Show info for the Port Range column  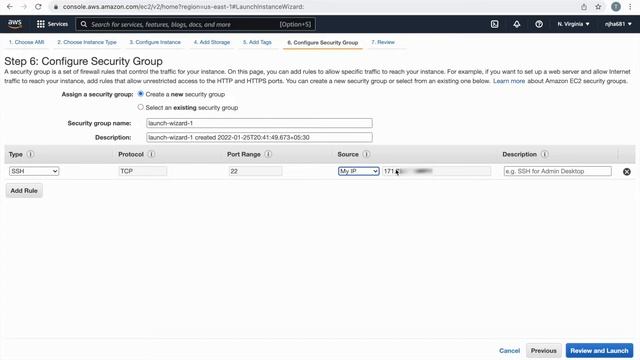pyautogui.click(x=268, y=154)
